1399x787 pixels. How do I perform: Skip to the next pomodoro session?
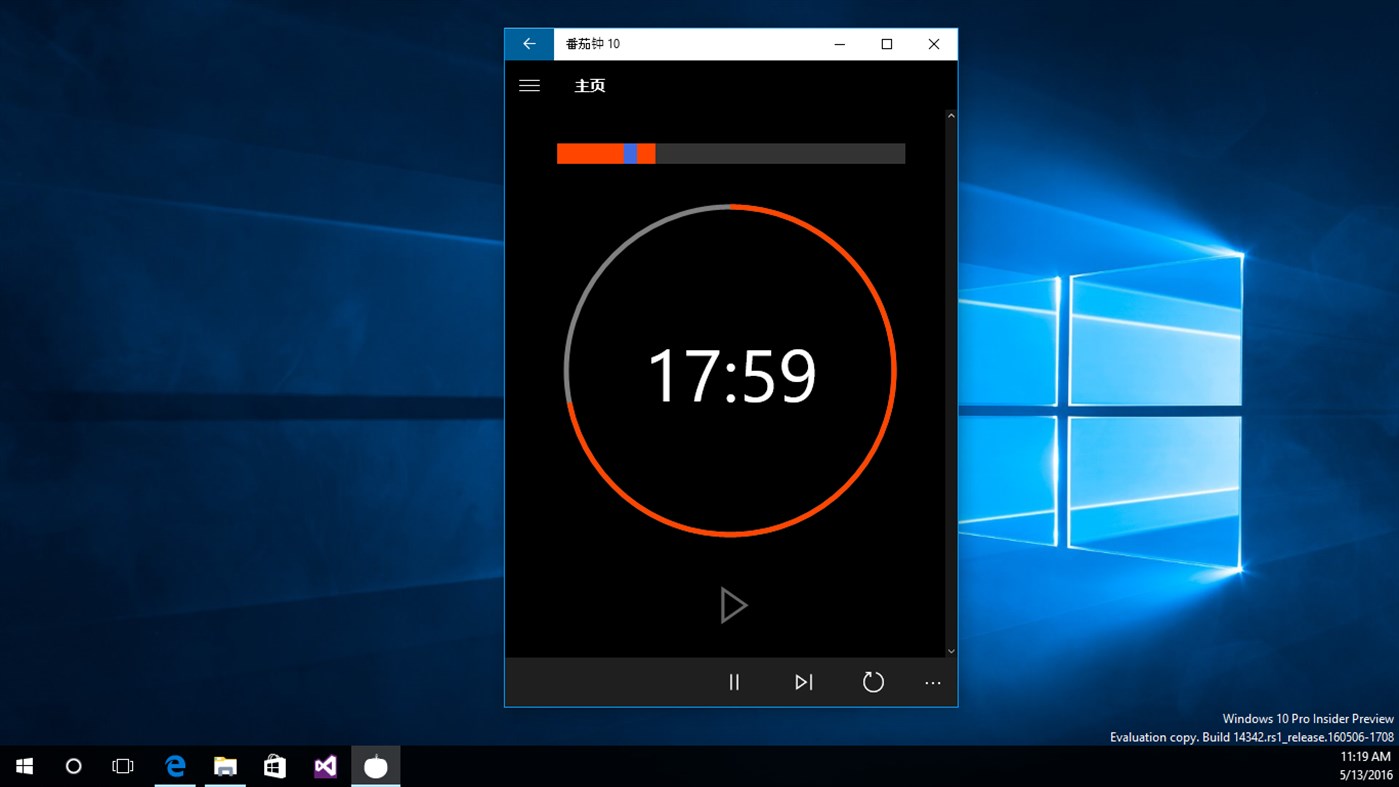803,682
